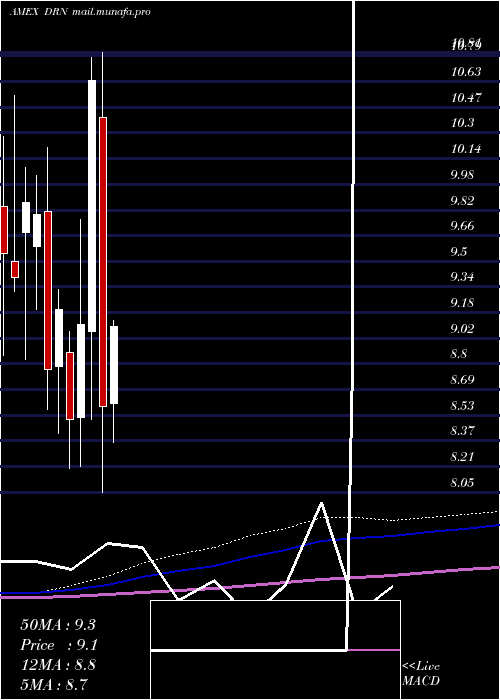The width and height of the screenshot is (500, 700).
Task: Click the 12MA : 8.8 legend value
Action: click(x=58, y=664)
